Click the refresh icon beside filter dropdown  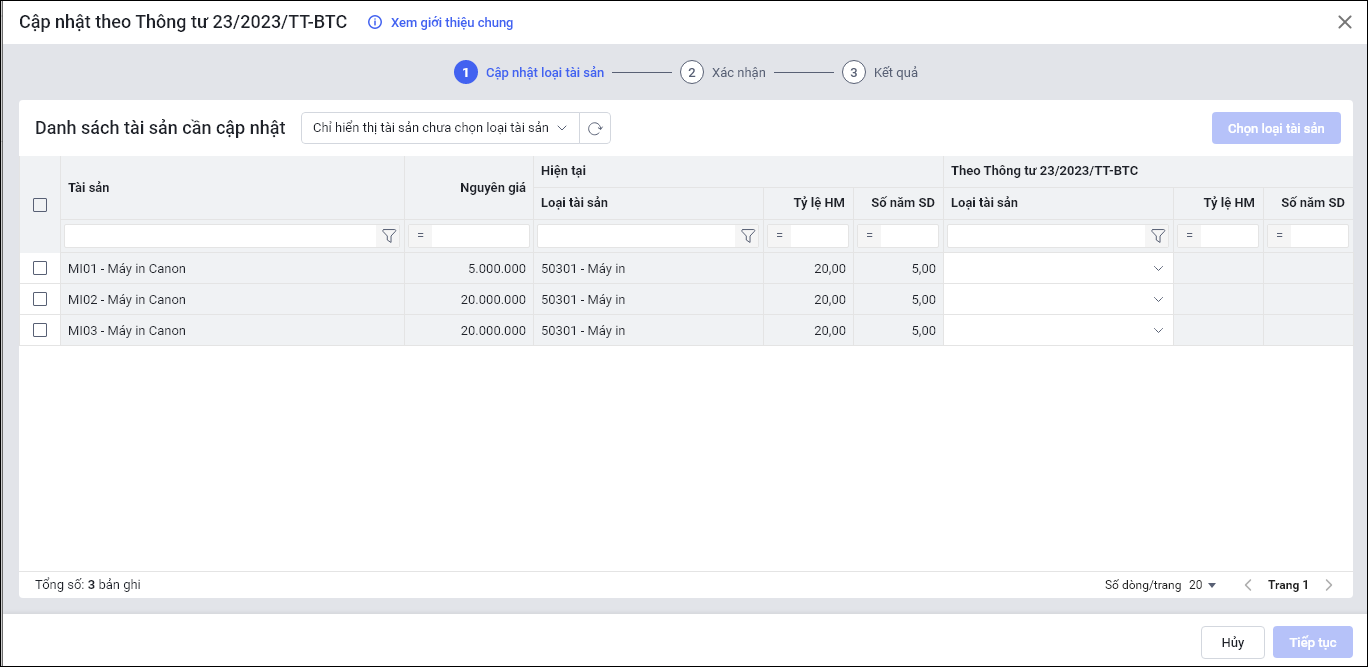[595, 128]
